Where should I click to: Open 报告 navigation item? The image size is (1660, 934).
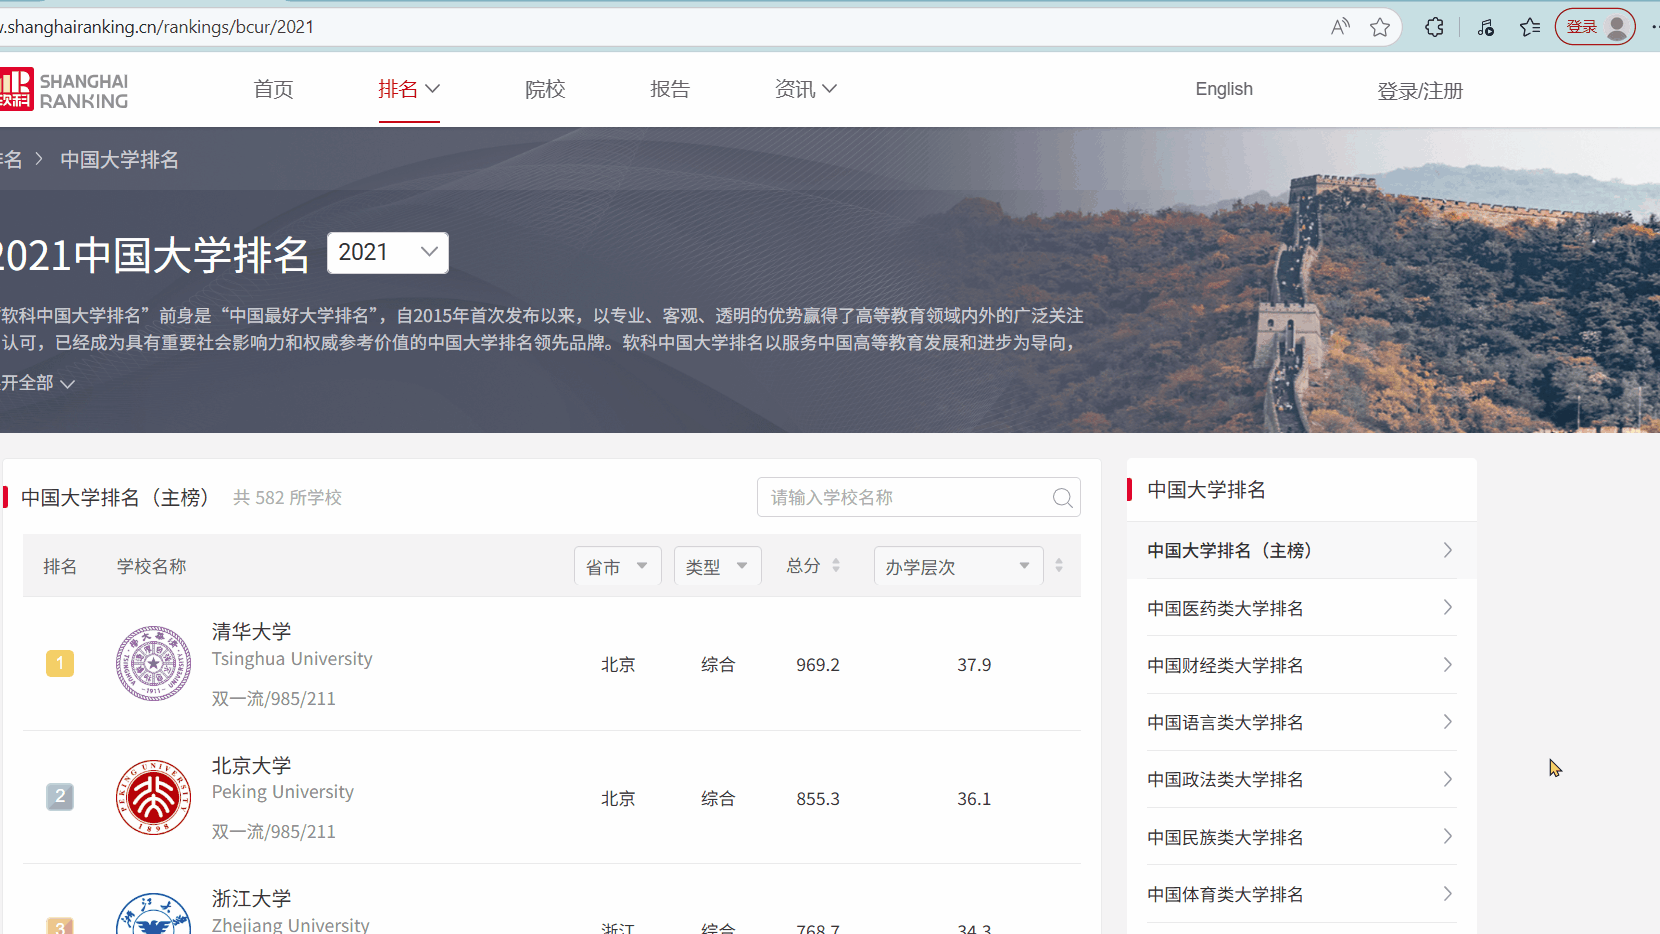670,89
